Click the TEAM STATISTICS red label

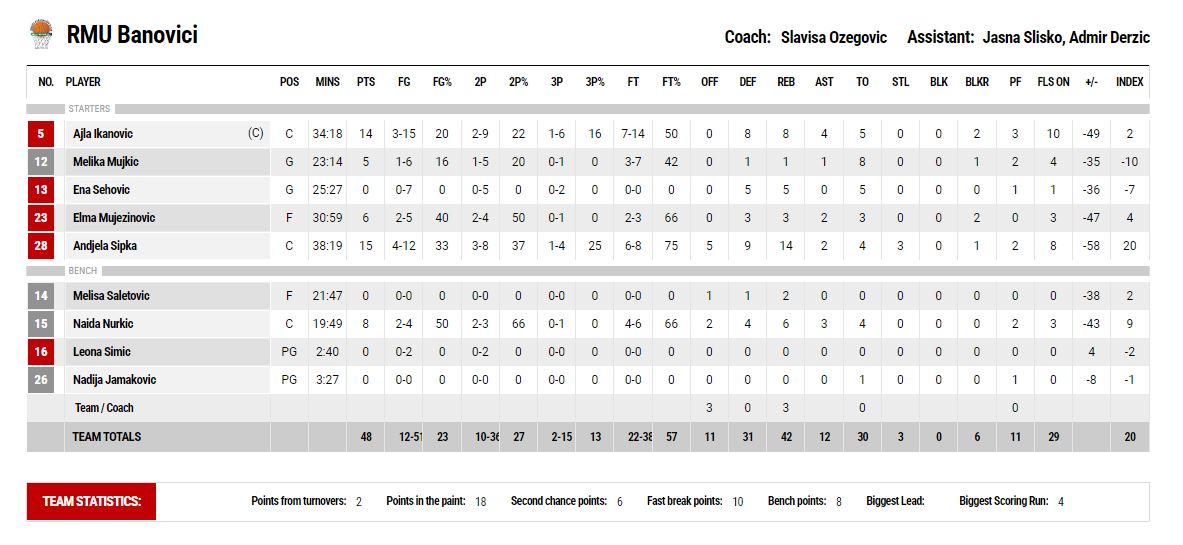tap(91, 502)
